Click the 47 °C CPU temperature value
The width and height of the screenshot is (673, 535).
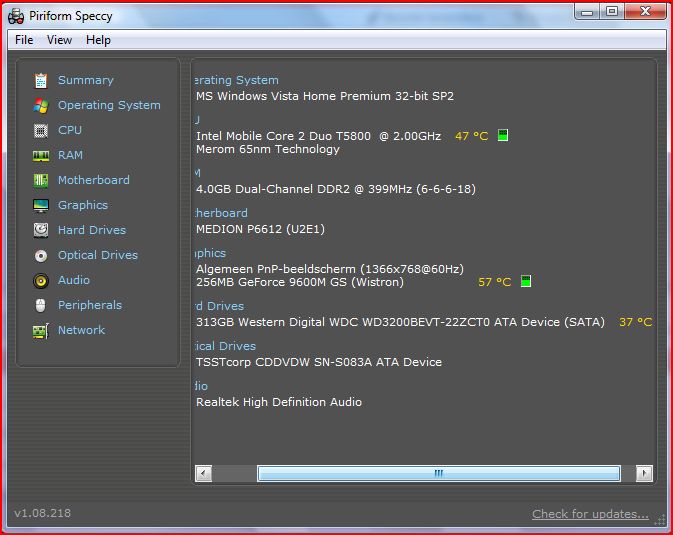[x=471, y=136]
